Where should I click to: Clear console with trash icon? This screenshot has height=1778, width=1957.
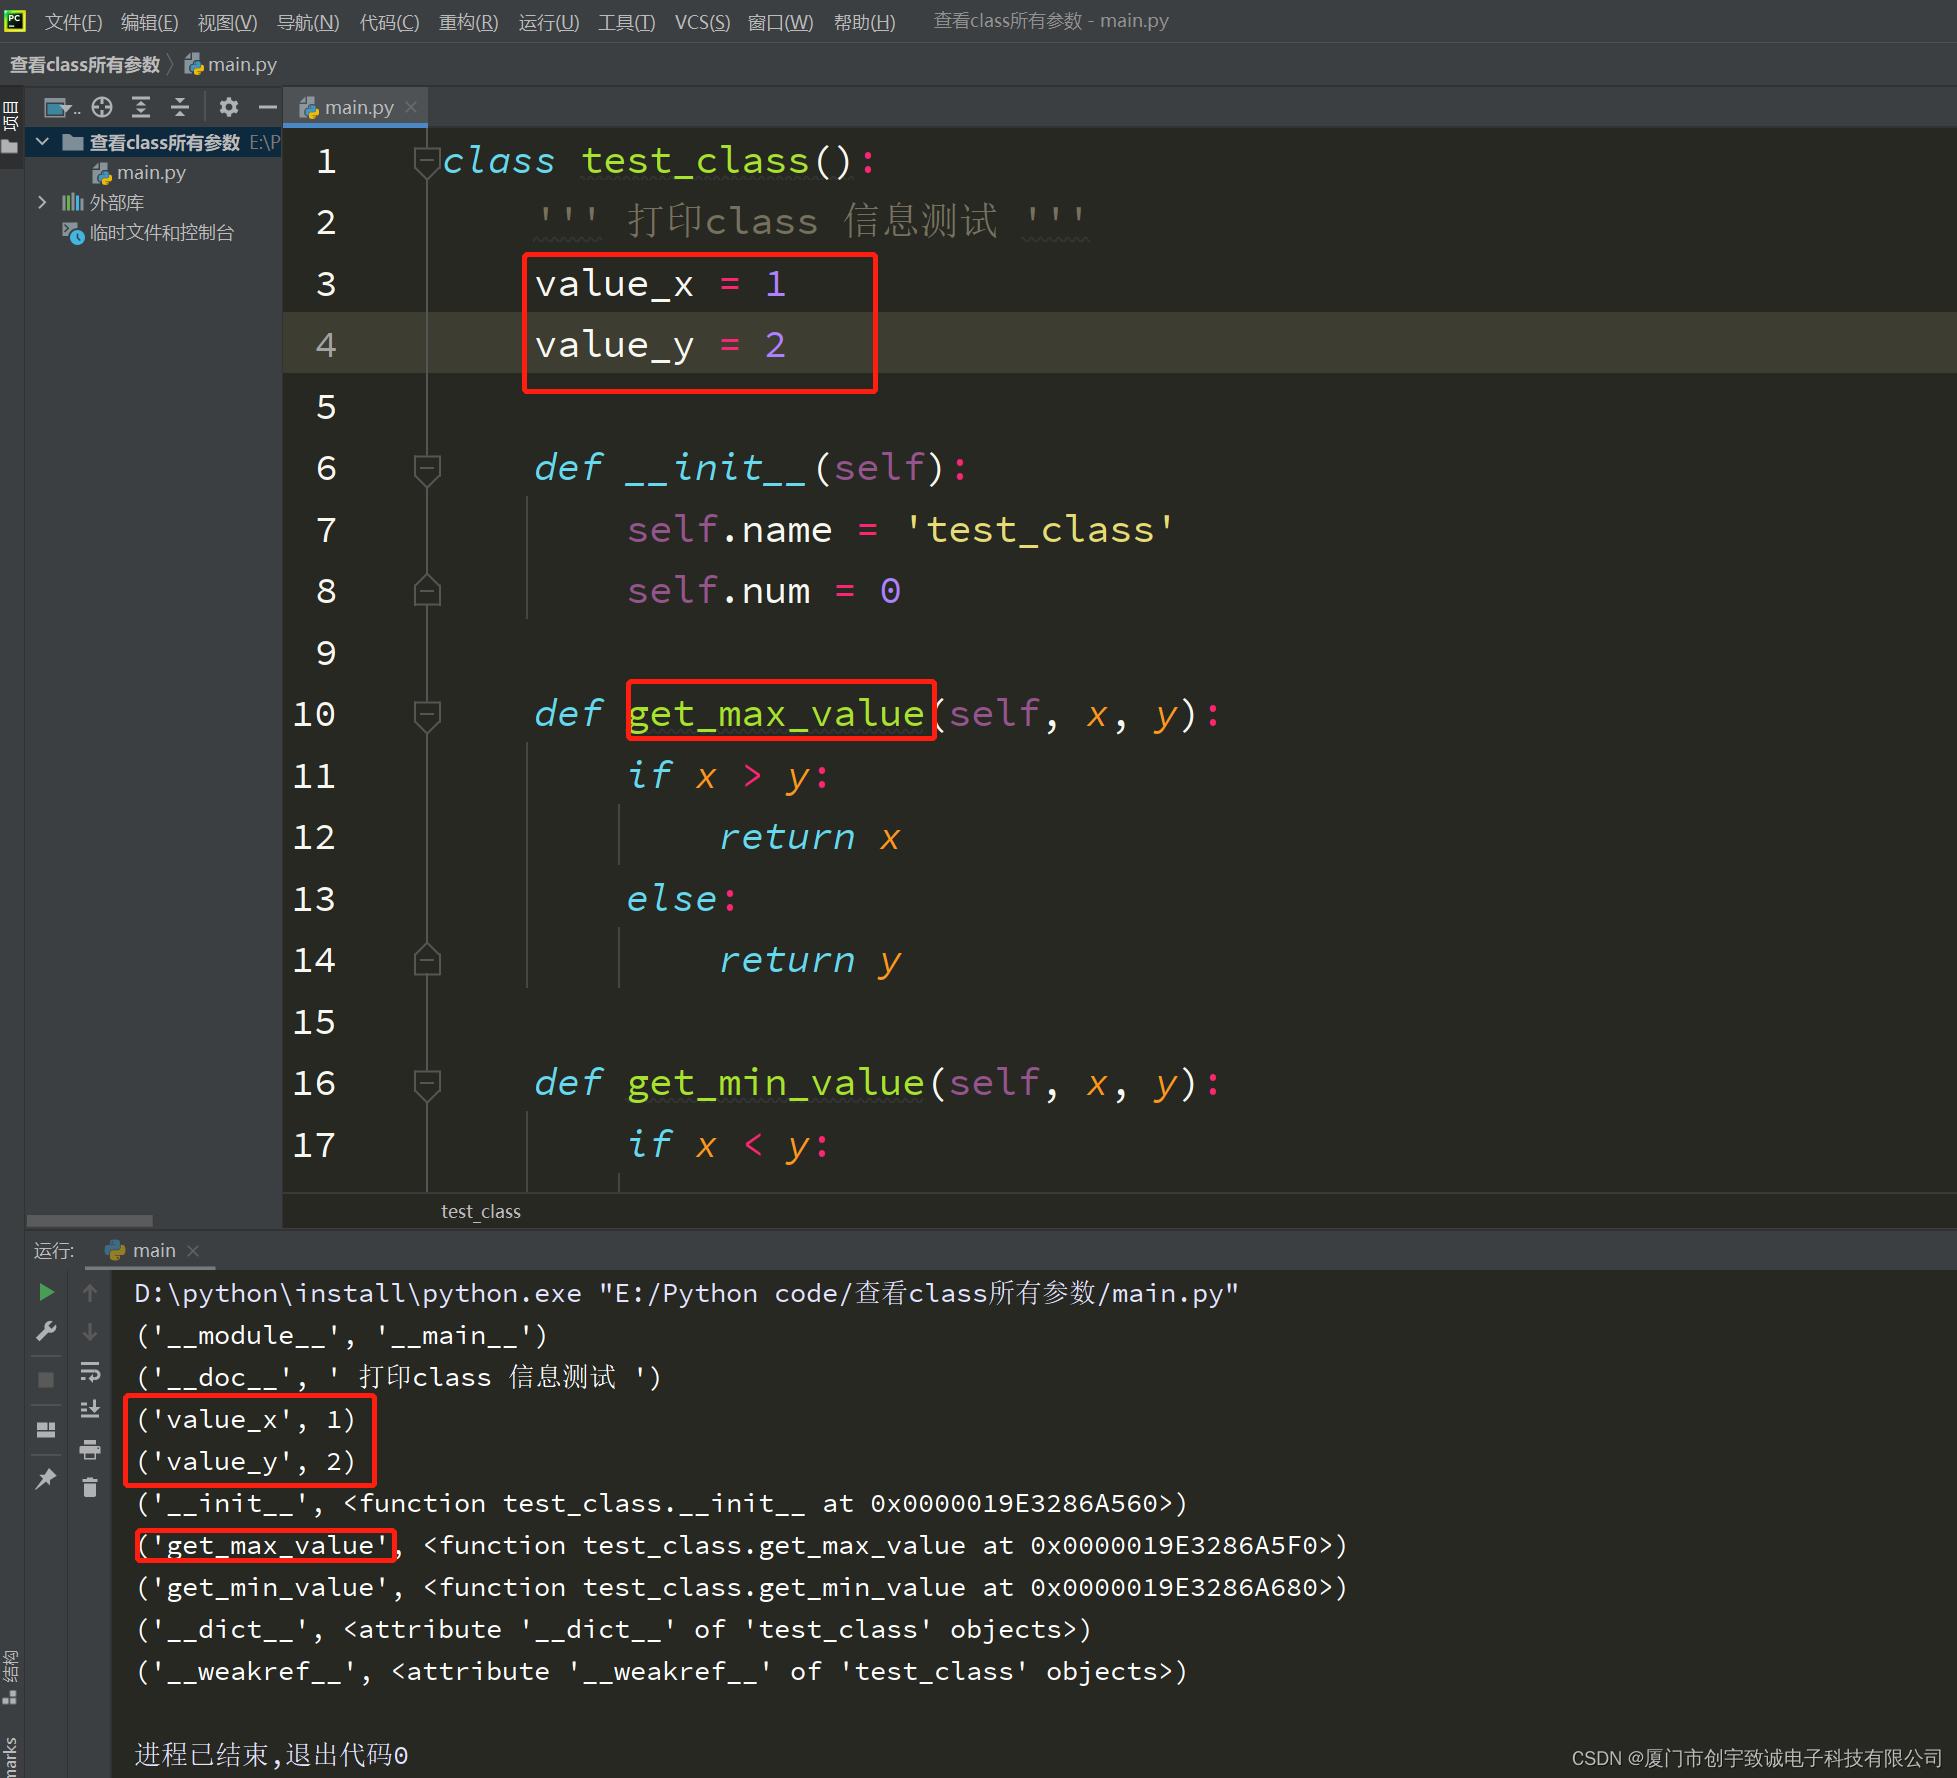coord(90,1488)
